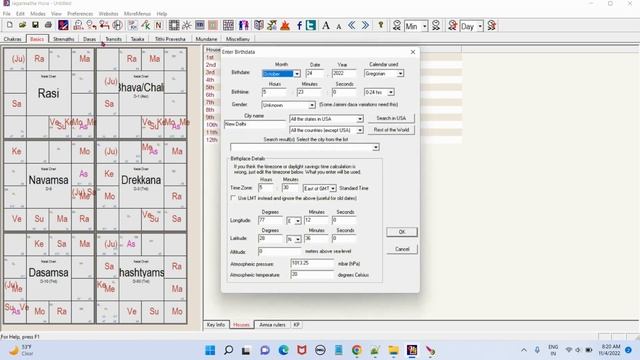The height and width of the screenshot is (360, 640).
Task: Click the Windows Start button on taskbar
Action: click(210, 350)
